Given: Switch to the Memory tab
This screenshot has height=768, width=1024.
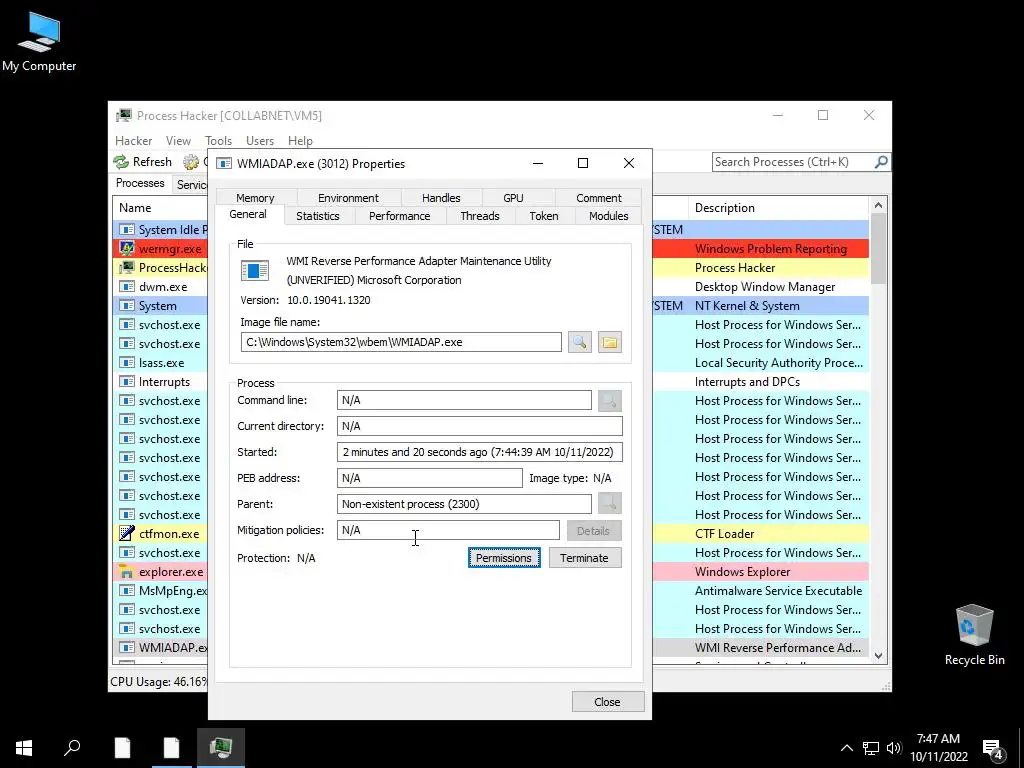Looking at the screenshot, I should tap(255, 198).
